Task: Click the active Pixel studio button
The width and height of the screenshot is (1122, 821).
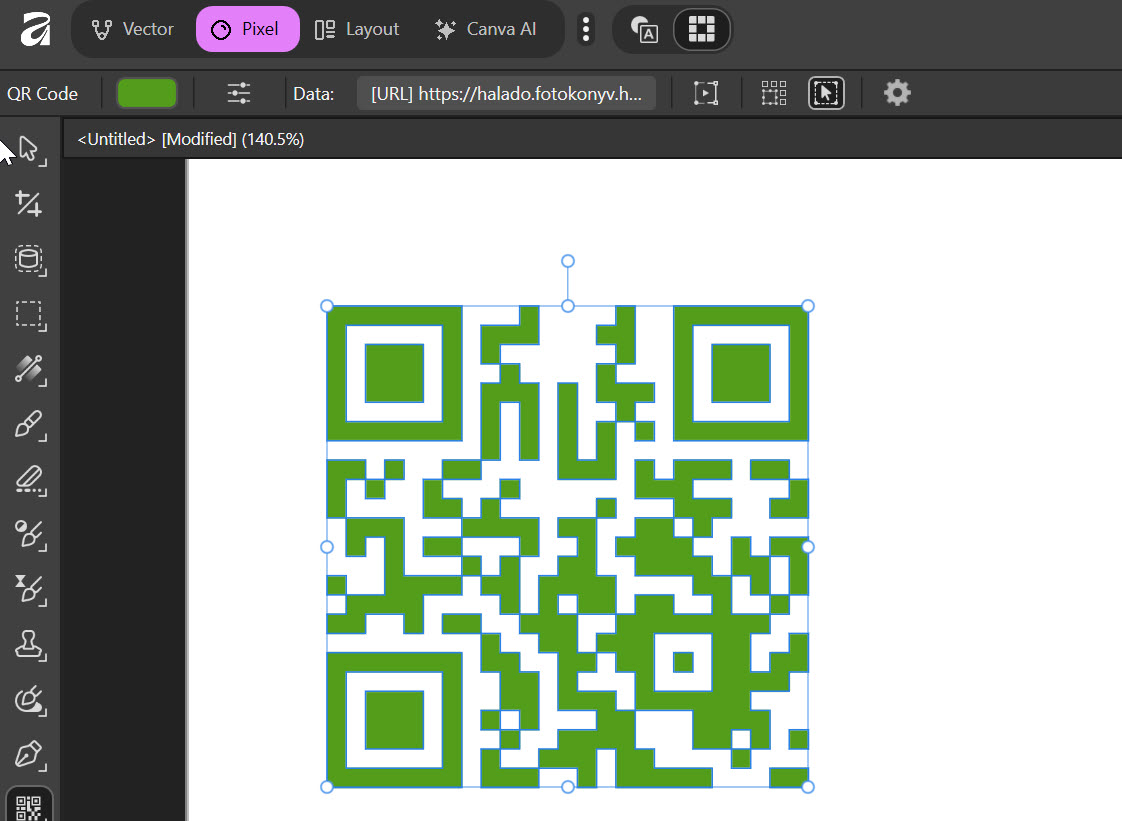Action: (x=247, y=29)
